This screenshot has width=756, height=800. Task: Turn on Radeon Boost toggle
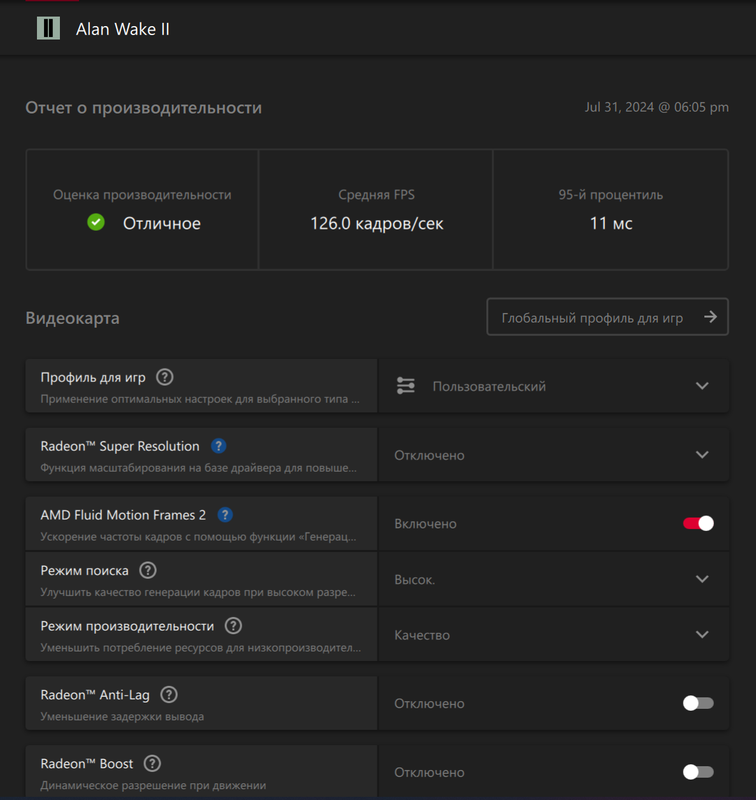(698, 772)
